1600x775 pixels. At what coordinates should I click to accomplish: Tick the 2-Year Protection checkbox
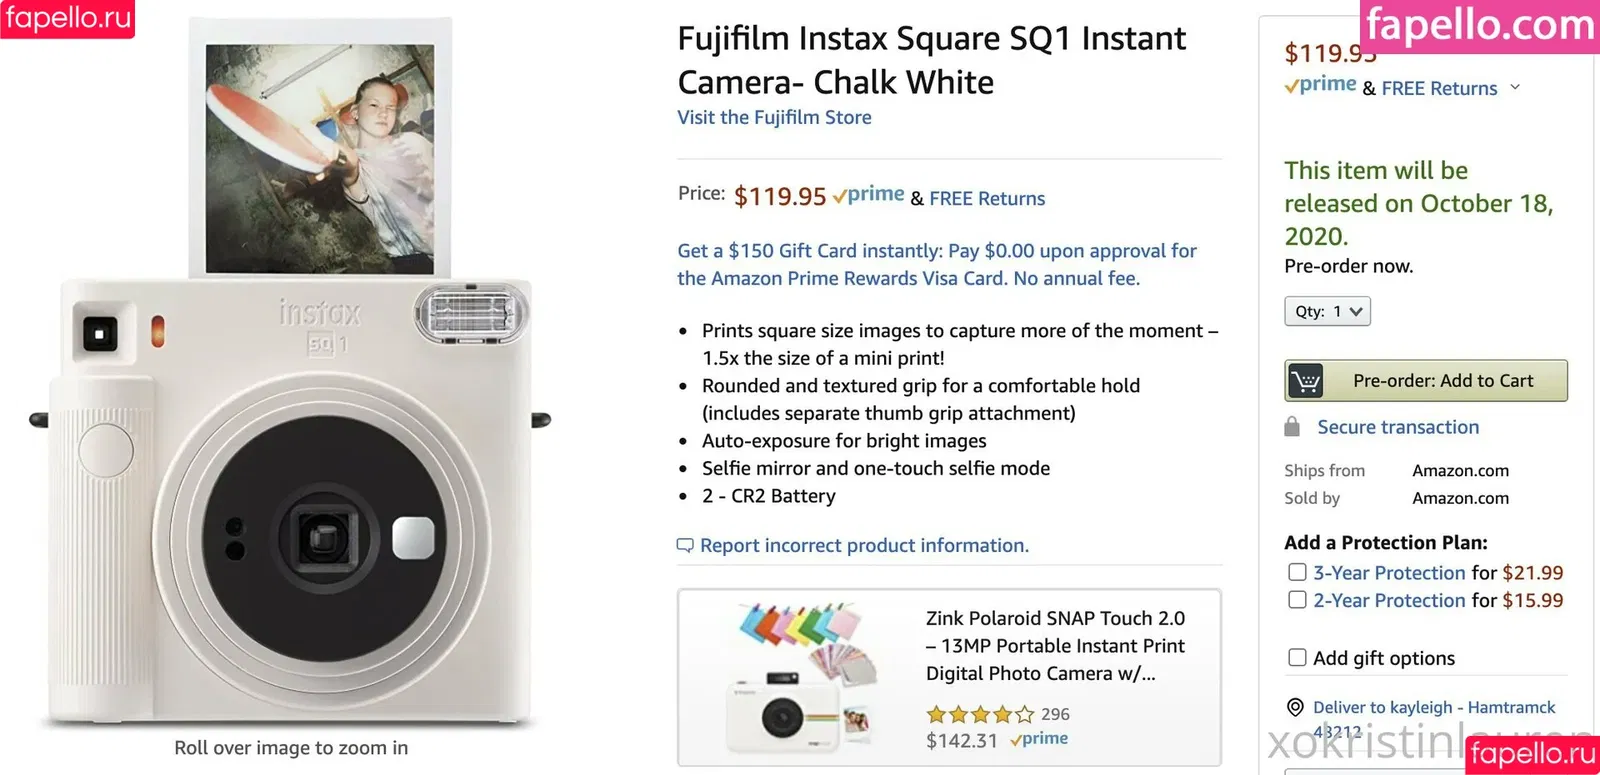pyautogui.click(x=1297, y=600)
